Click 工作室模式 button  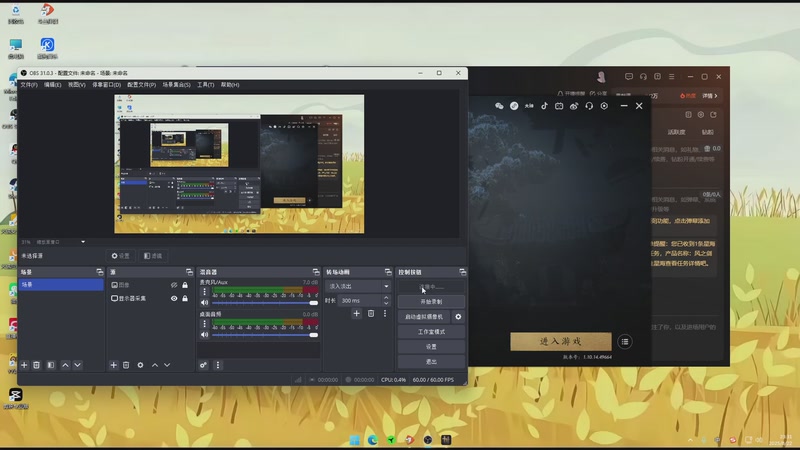coord(431,332)
